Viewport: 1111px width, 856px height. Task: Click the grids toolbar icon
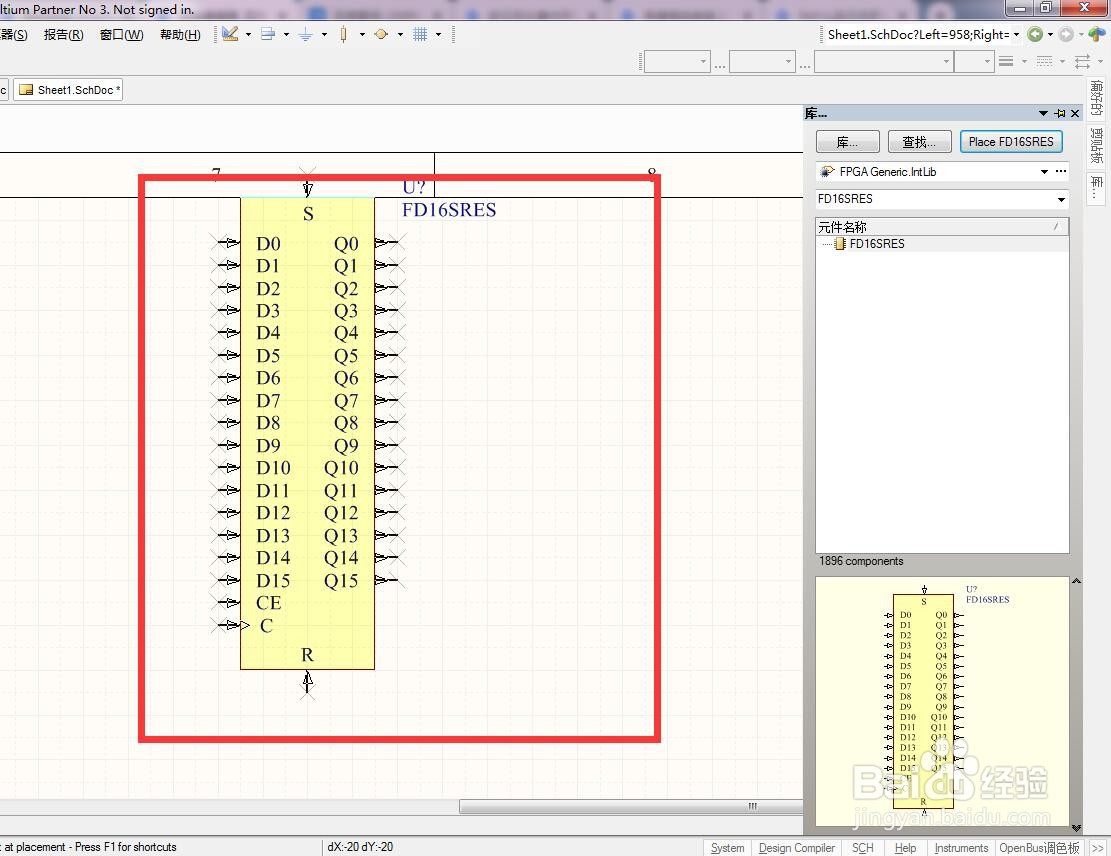click(420, 34)
